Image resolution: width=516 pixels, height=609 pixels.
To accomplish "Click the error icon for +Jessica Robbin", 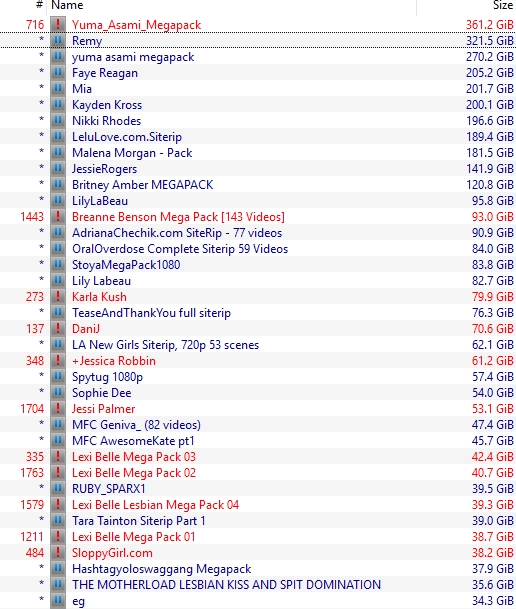I will (x=58, y=360).
